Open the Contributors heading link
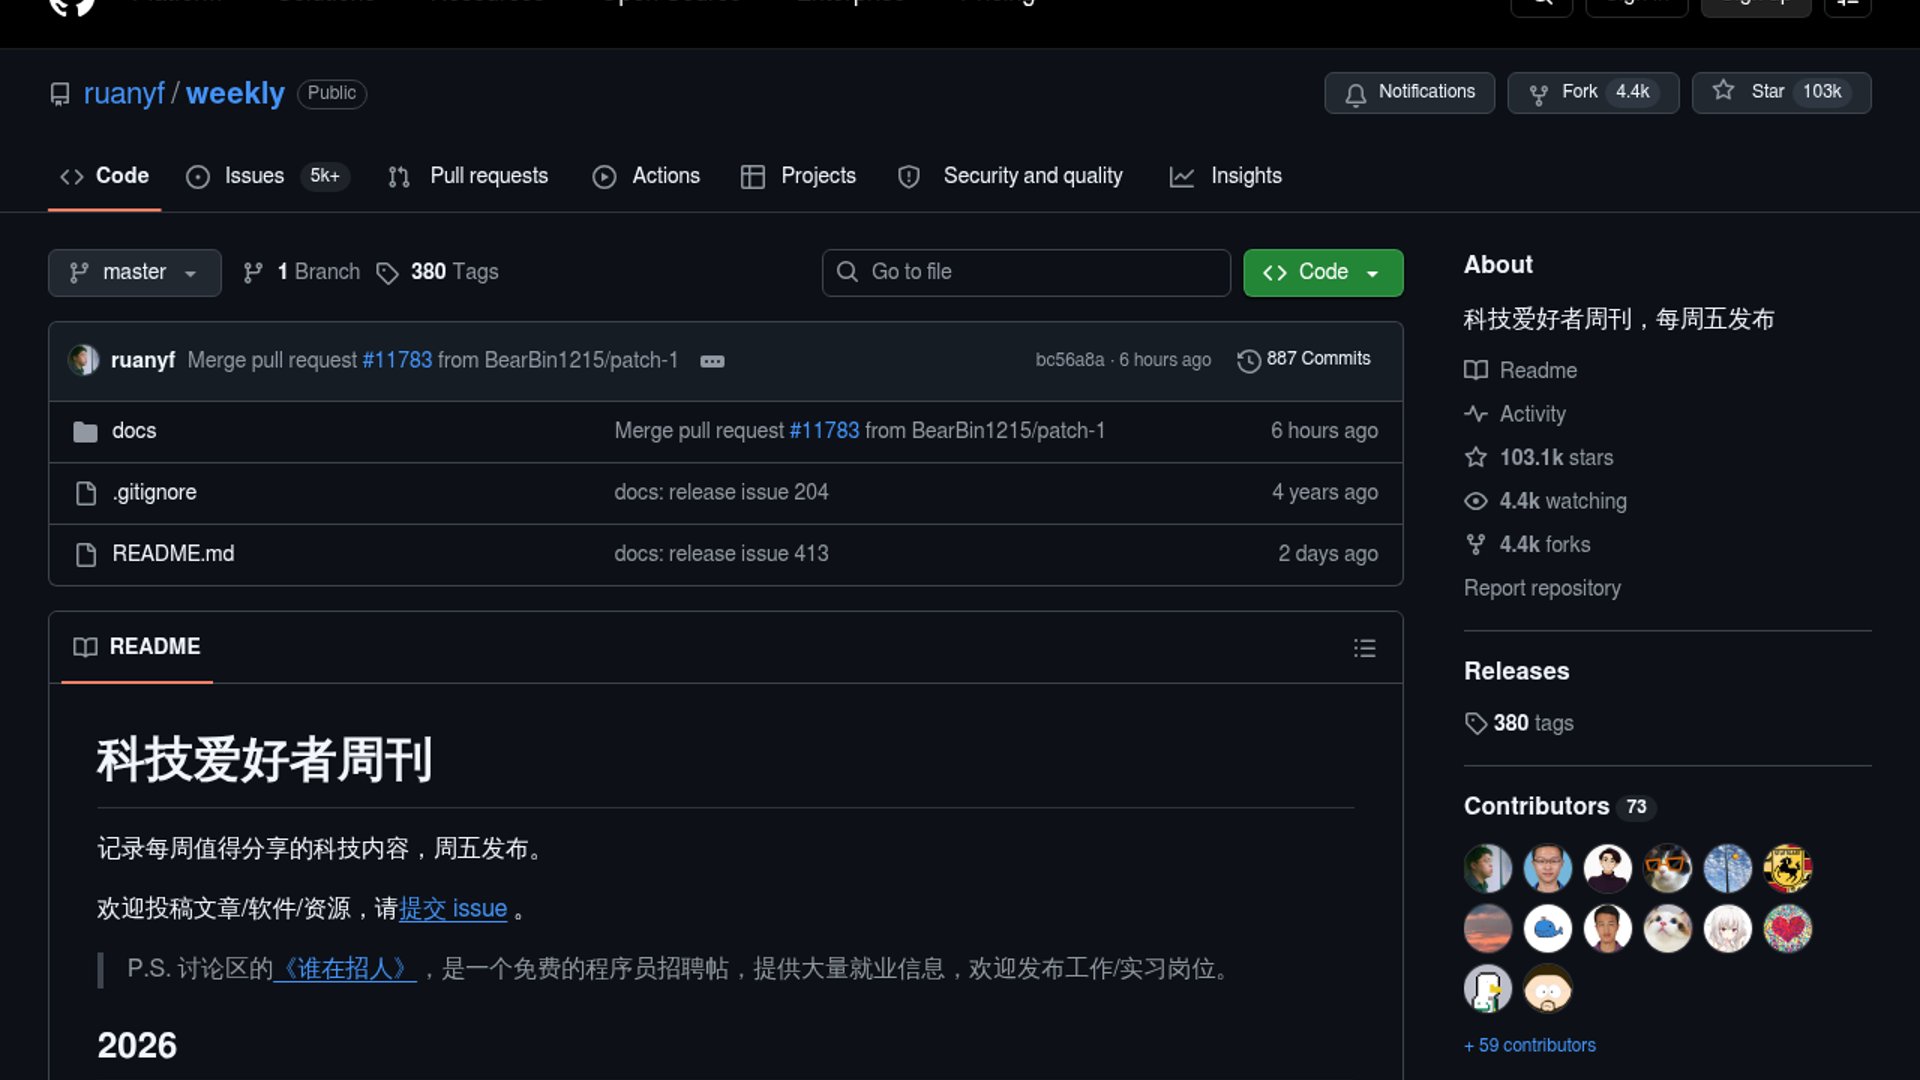Image resolution: width=1920 pixels, height=1080 pixels. coord(1560,806)
